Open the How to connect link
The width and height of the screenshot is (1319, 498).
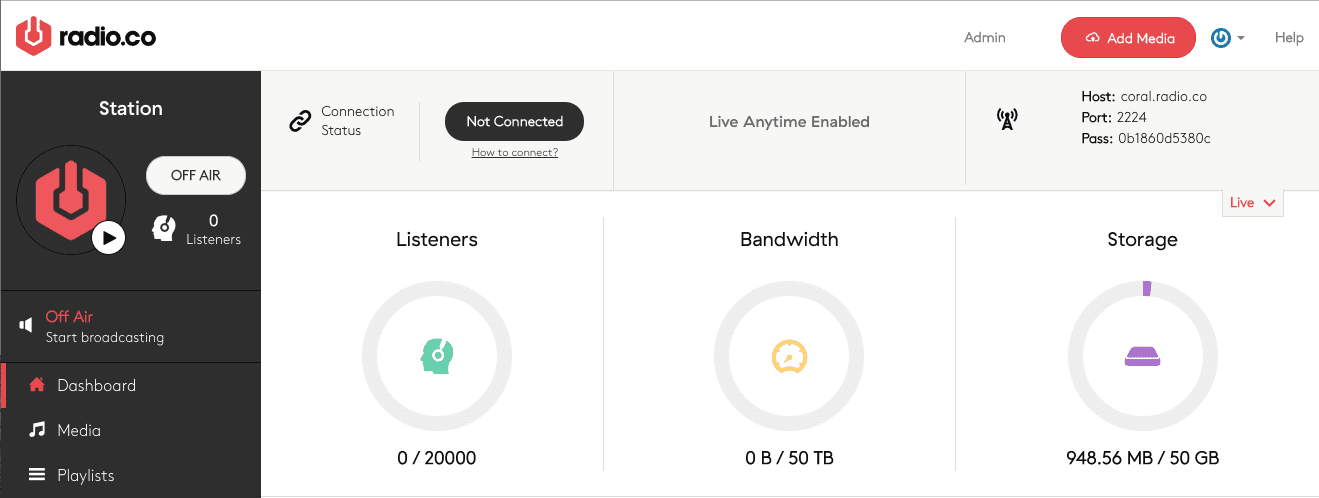pyautogui.click(x=514, y=152)
